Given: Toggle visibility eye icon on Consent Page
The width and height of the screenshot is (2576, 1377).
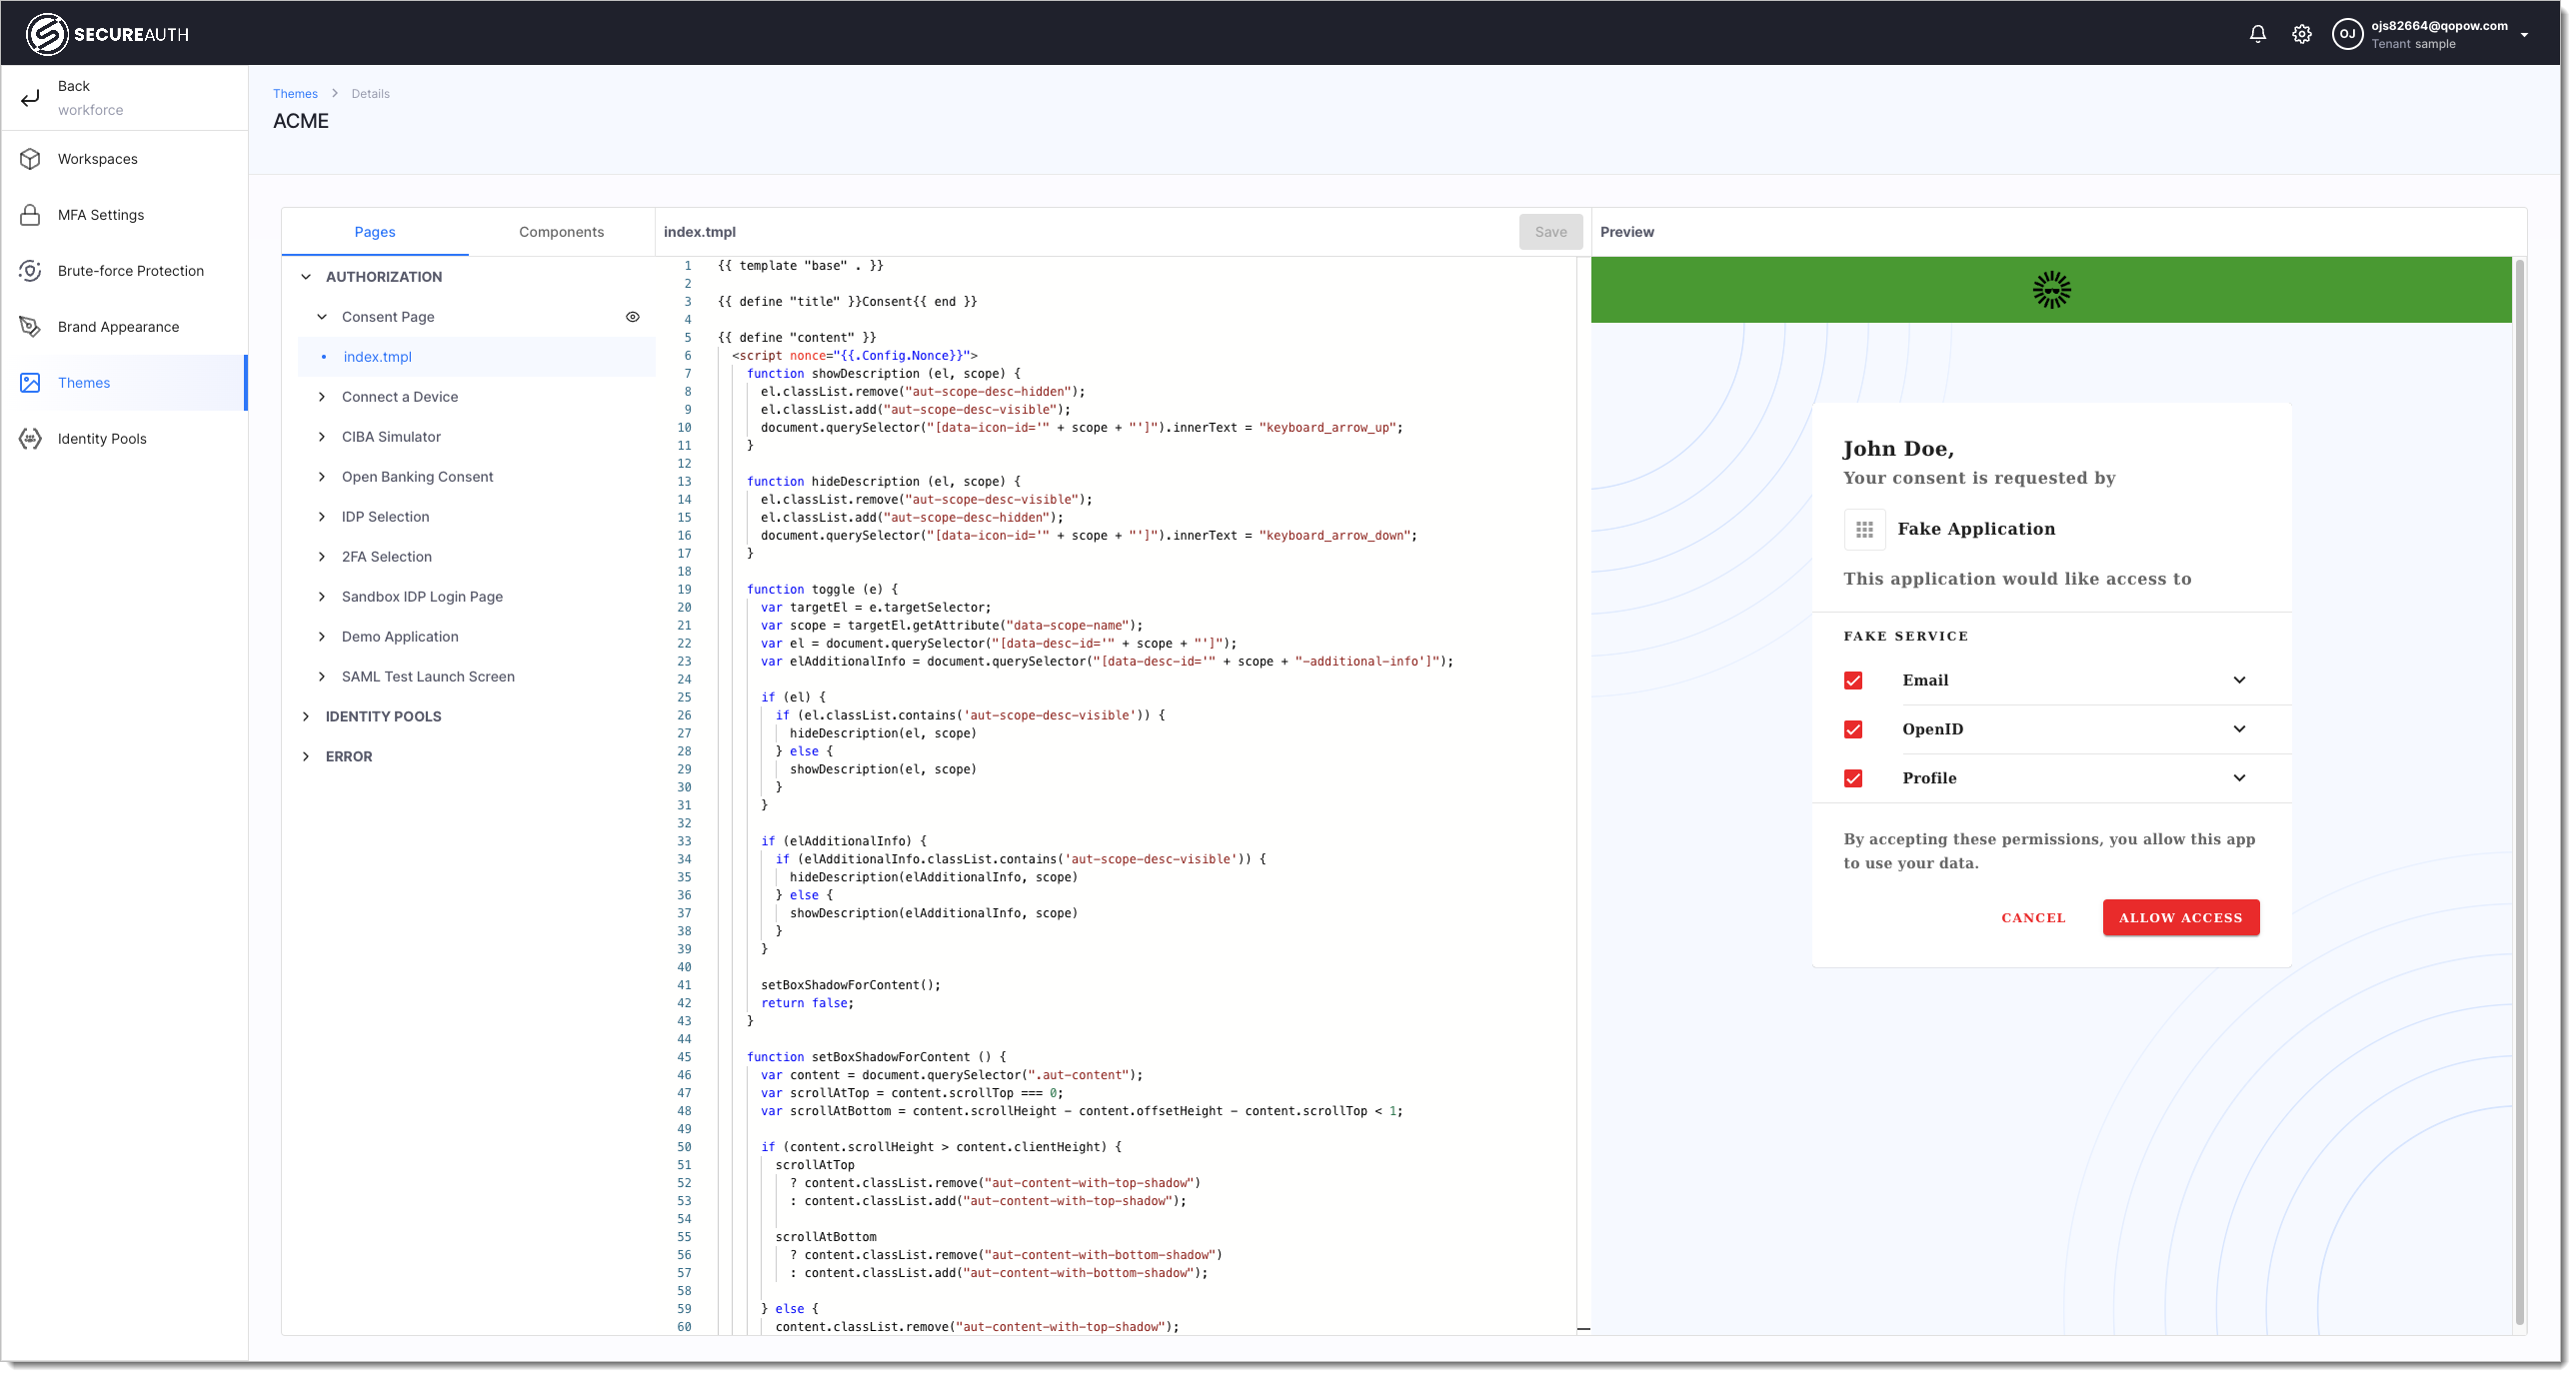Looking at the screenshot, I should point(632,317).
